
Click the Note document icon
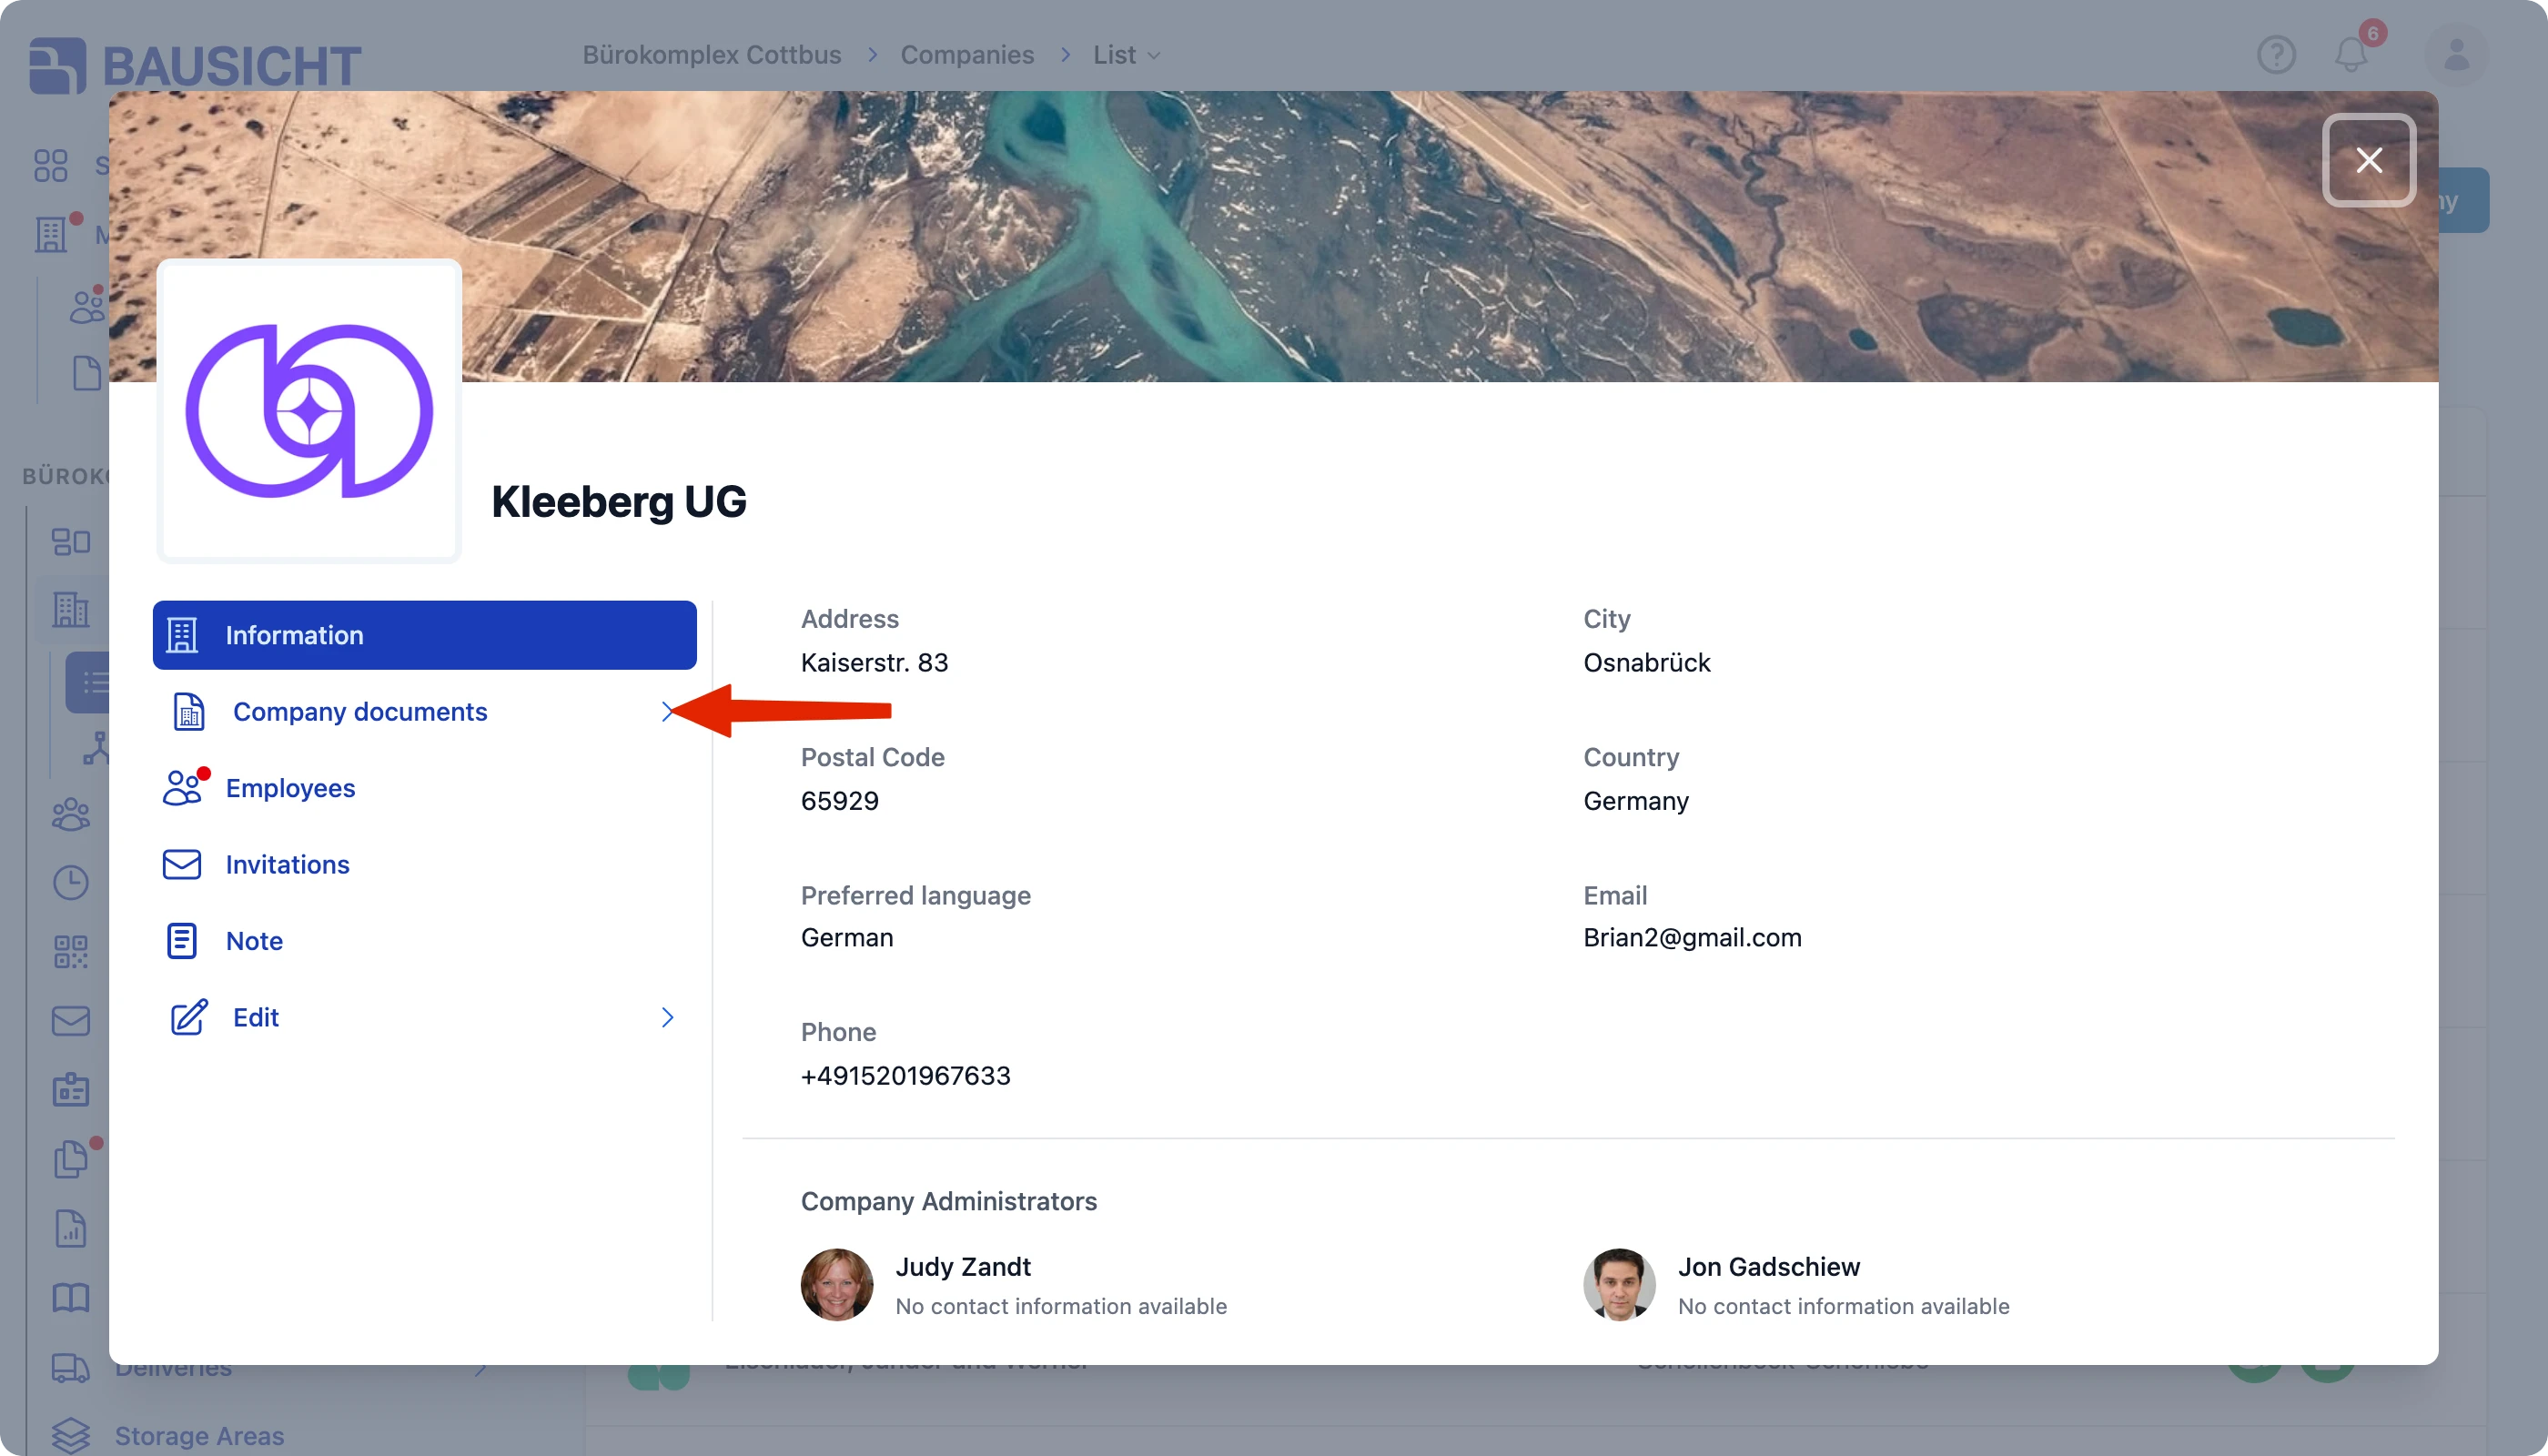(182, 941)
